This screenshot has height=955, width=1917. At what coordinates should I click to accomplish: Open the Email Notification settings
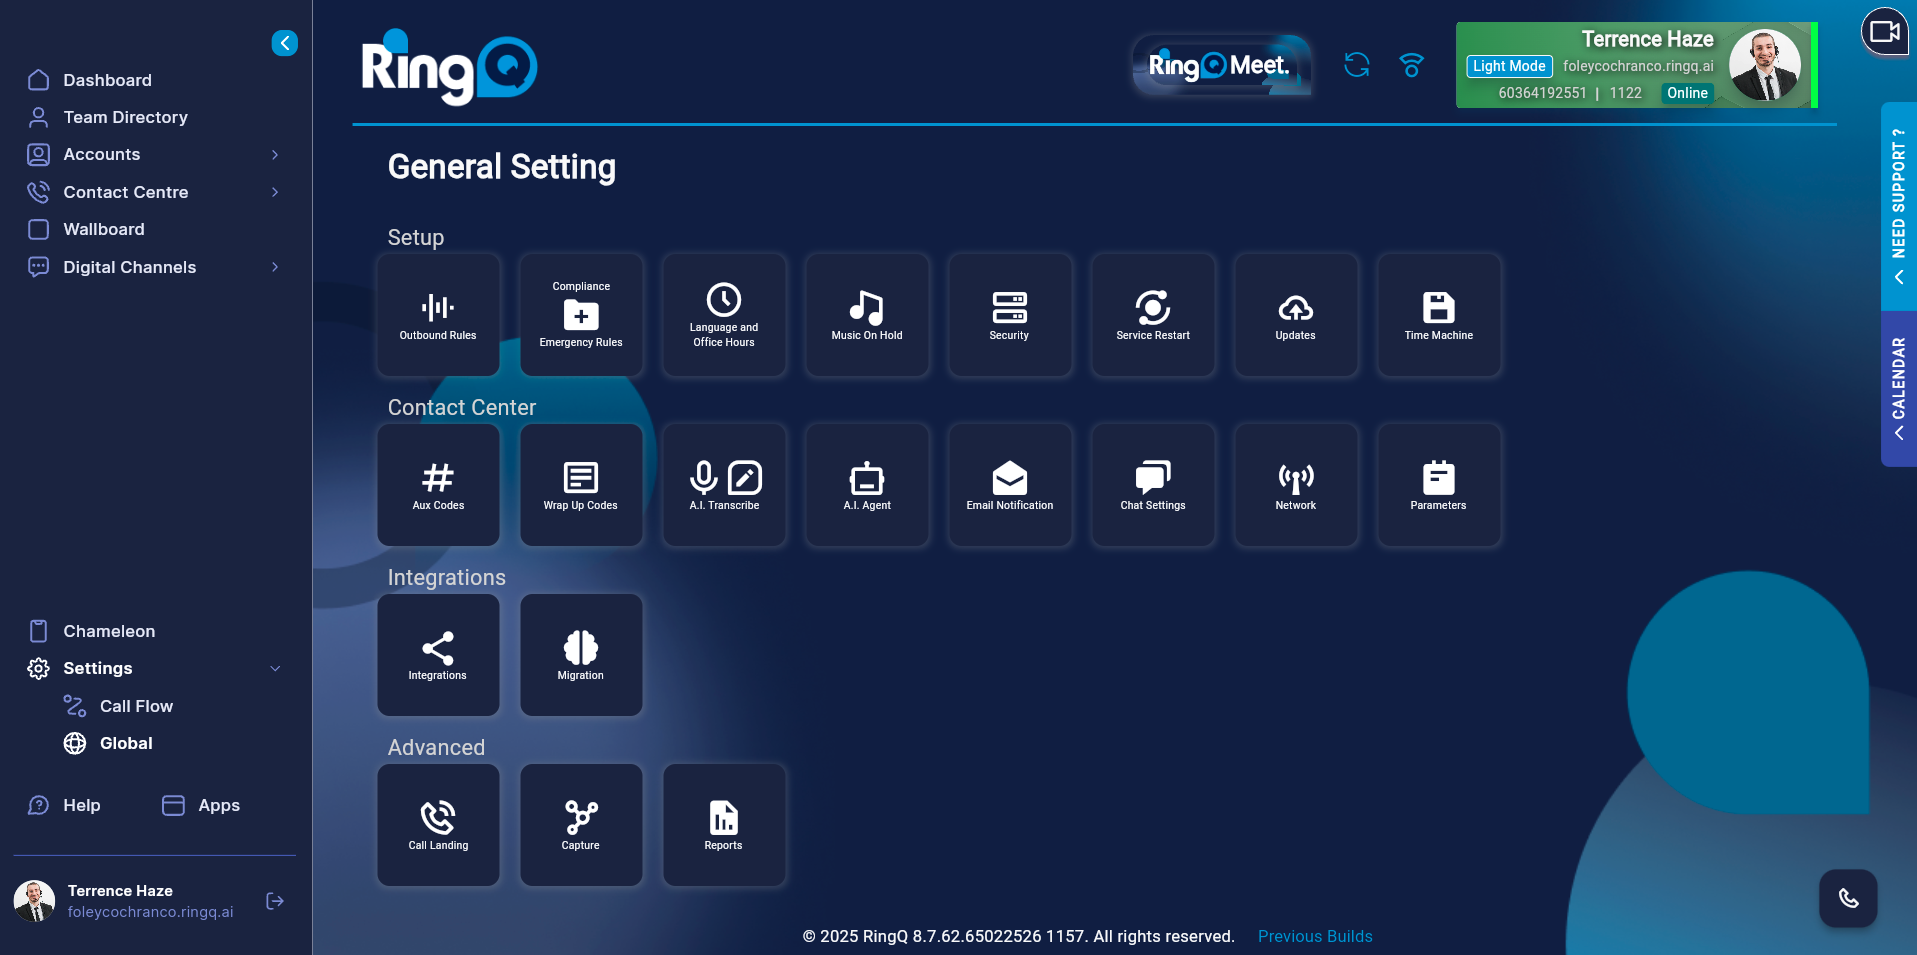(x=1009, y=485)
